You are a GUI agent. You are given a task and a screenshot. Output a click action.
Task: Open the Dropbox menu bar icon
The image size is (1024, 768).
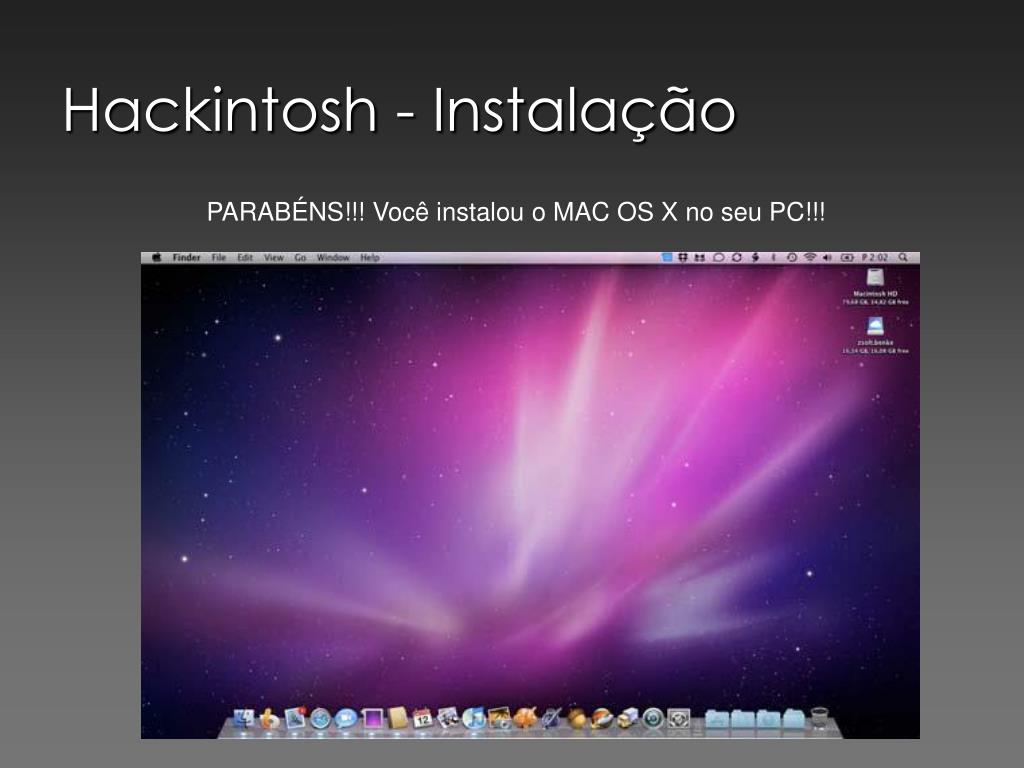683,257
